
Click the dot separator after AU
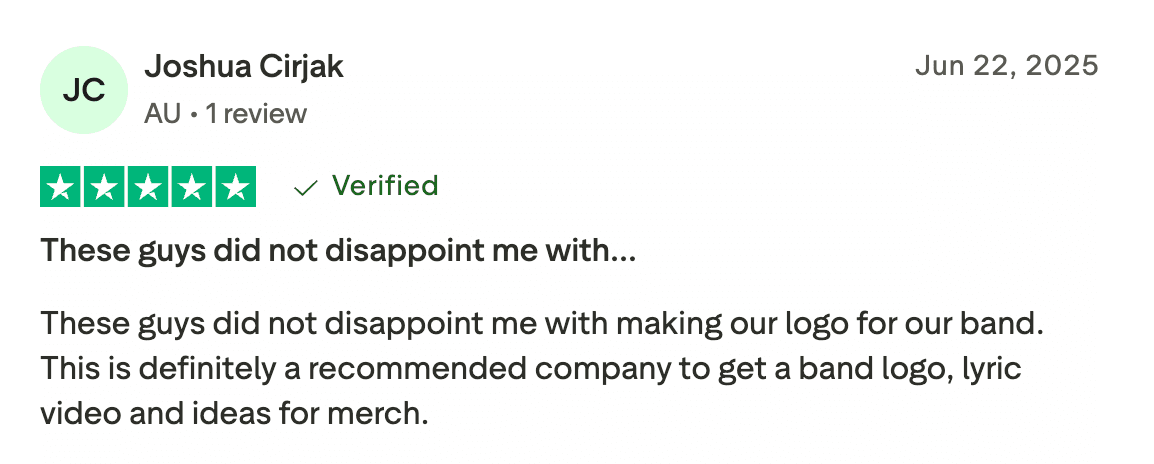point(193,115)
